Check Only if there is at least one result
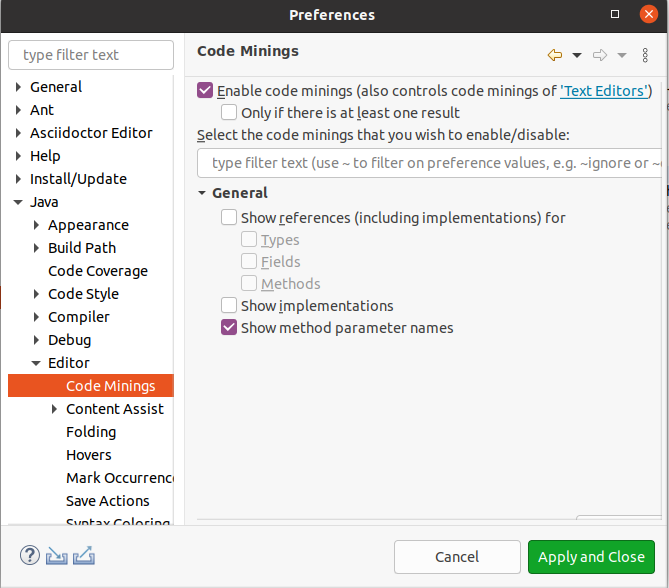Viewport: 669px width, 588px height. coord(229,113)
